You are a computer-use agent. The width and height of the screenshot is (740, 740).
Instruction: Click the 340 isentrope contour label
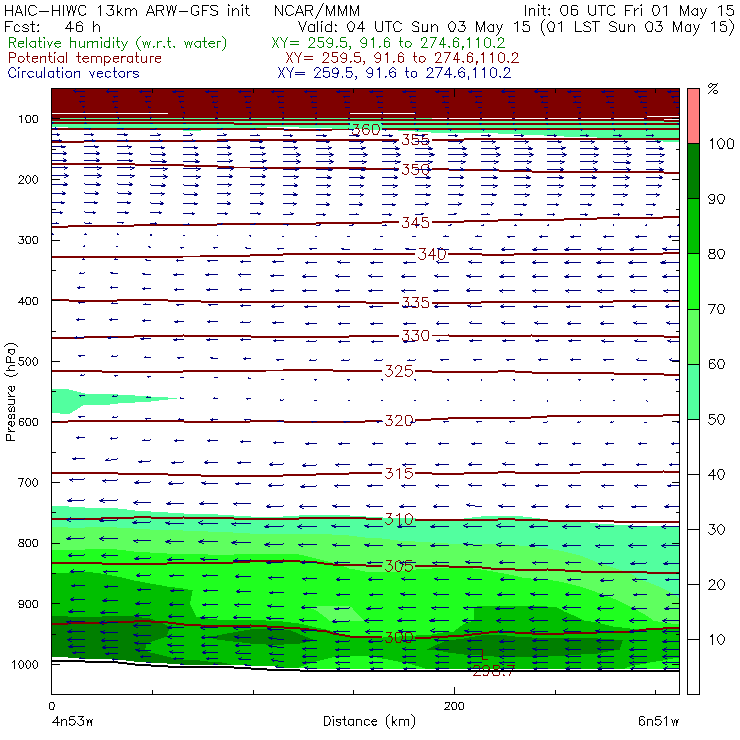pyautogui.click(x=431, y=254)
